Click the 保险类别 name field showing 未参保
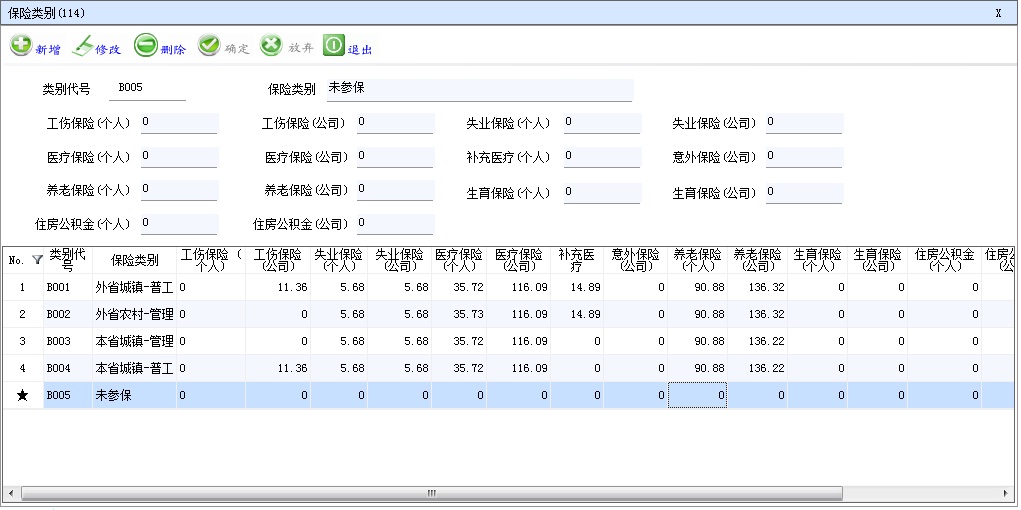Viewport: 1021px width, 510px height. click(478, 89)
